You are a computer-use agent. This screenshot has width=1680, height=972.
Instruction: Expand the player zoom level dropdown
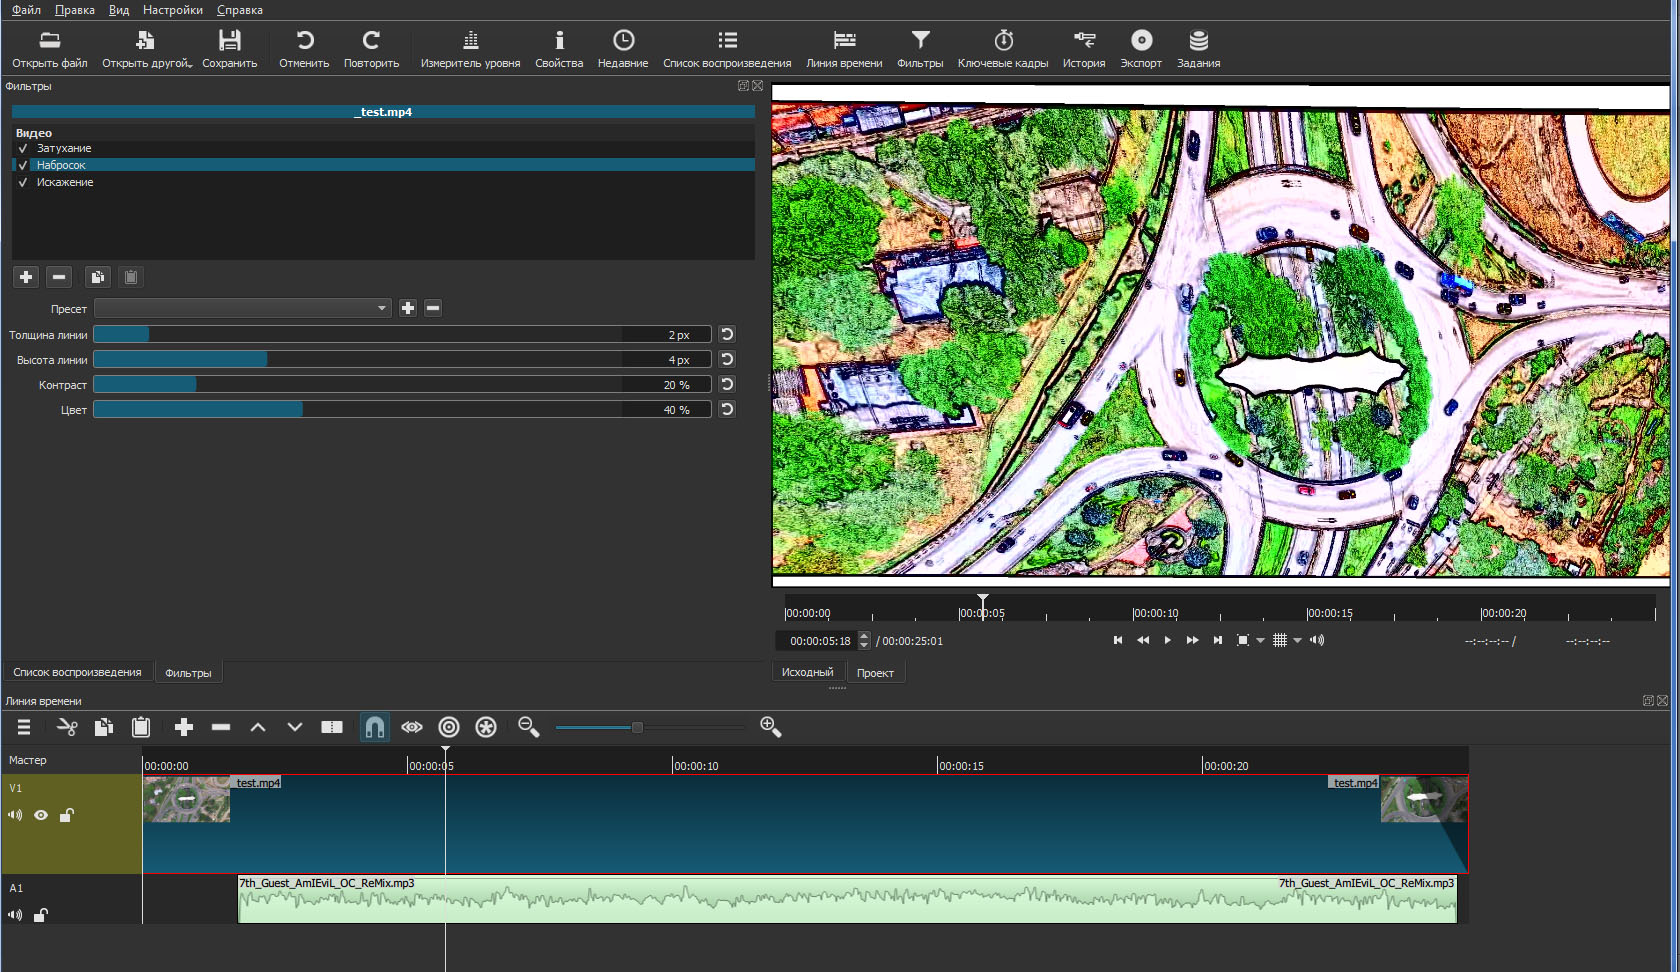[1260, 640]
